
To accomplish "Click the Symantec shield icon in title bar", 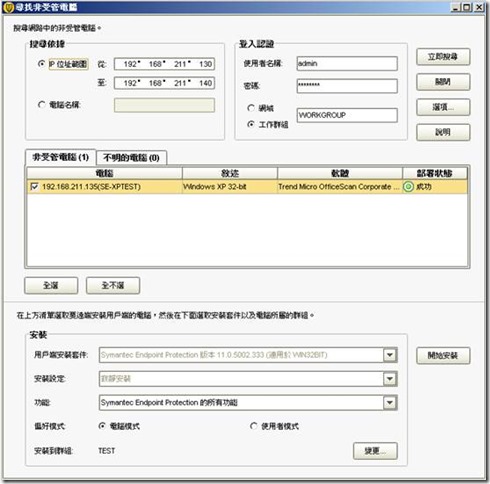I will 8,7.
